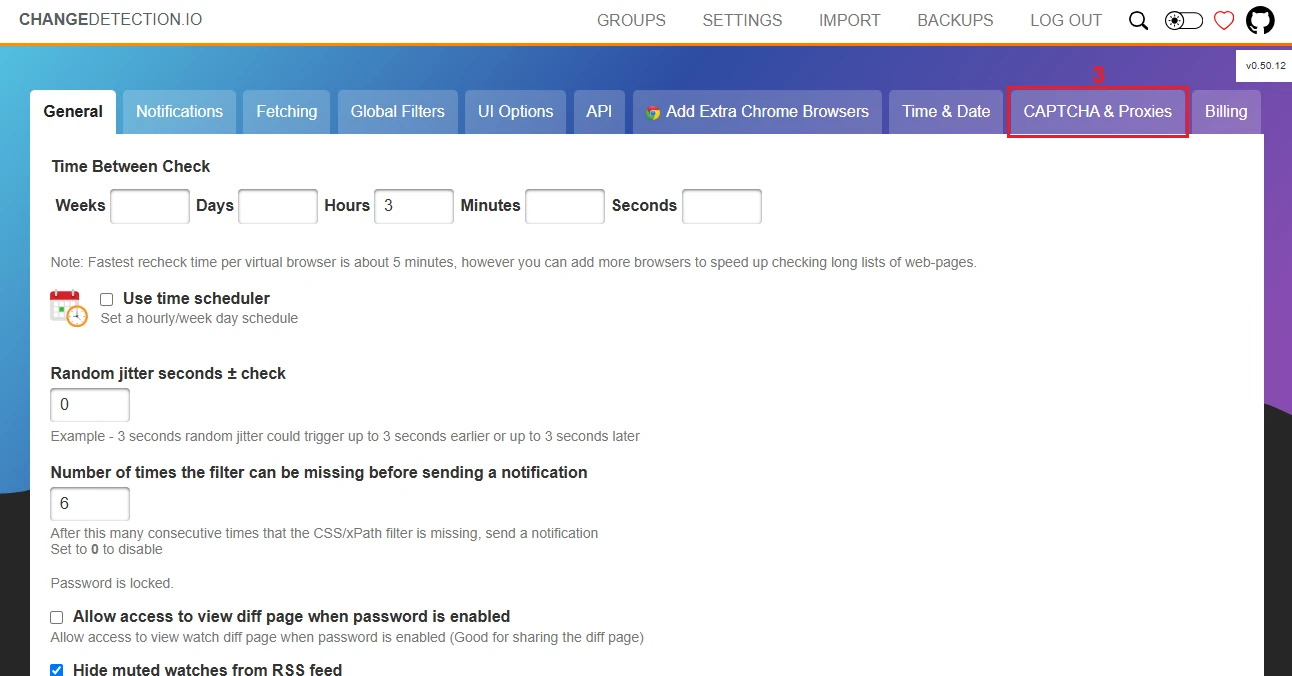Click the BACKUPS navigation link

pos(955,21)
